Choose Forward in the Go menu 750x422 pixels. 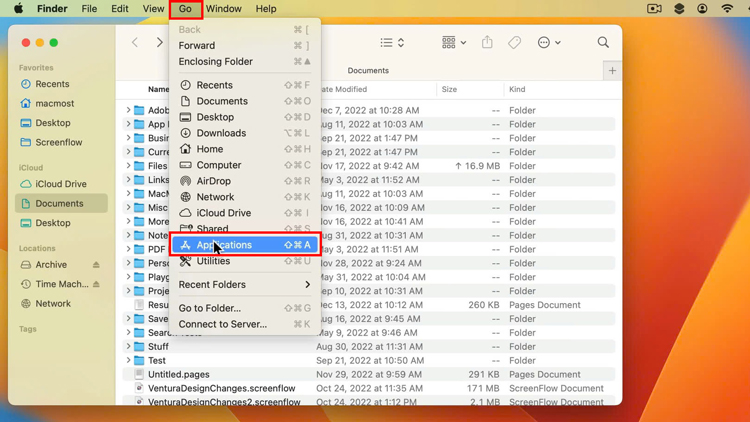coord(244,45)
